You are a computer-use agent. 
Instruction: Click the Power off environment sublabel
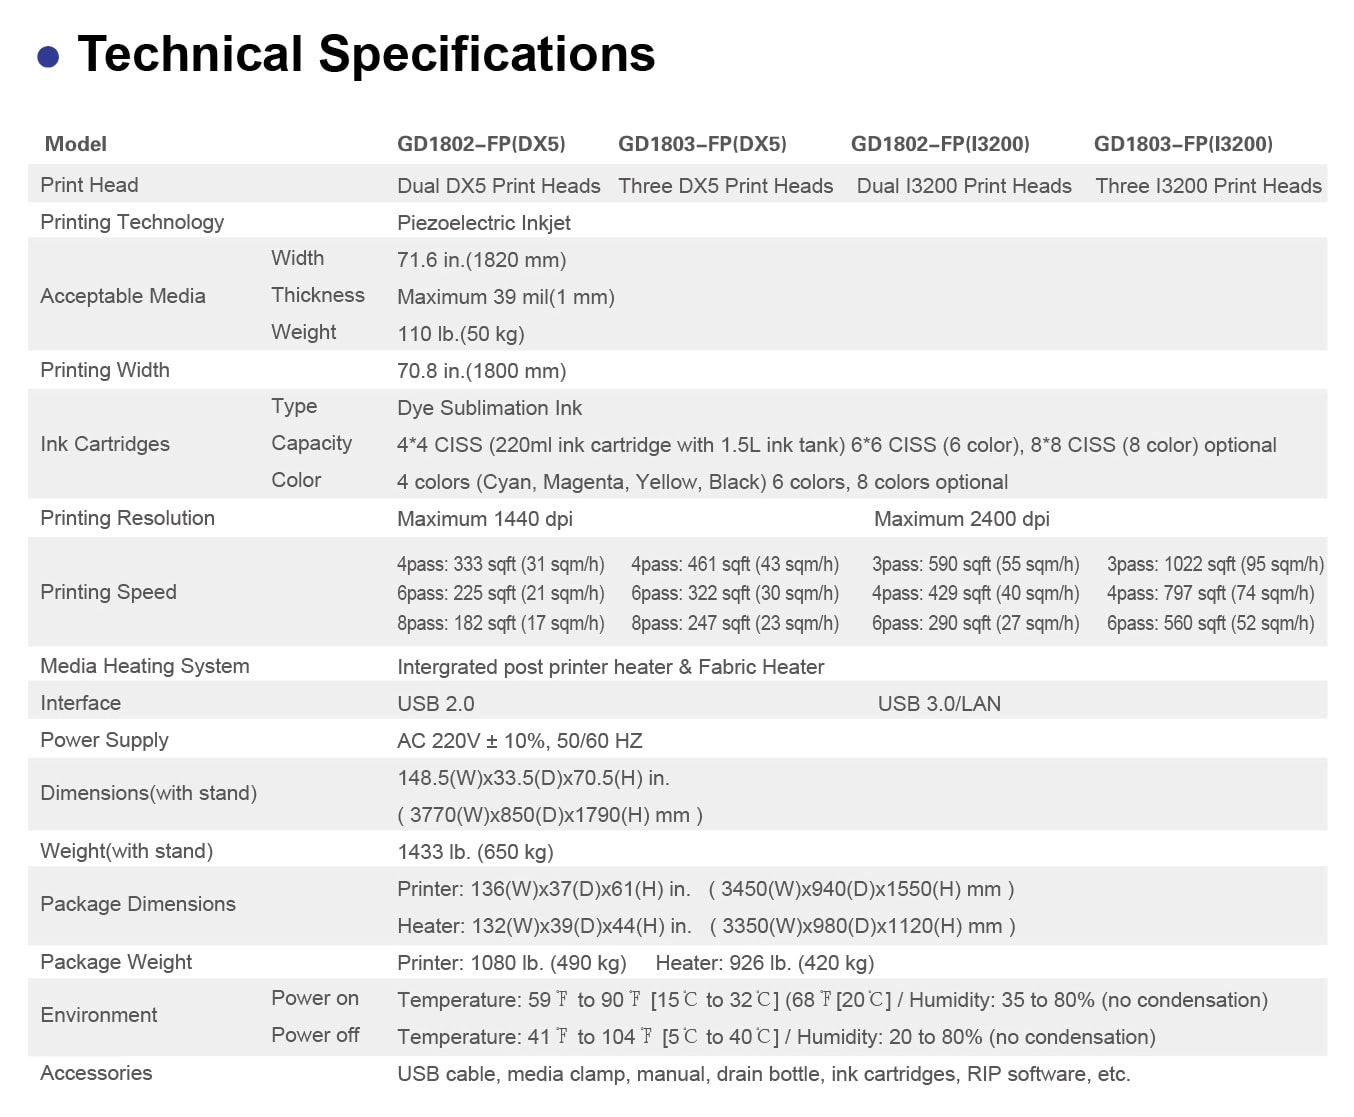pyautogui.click(x=315, y=1035)
